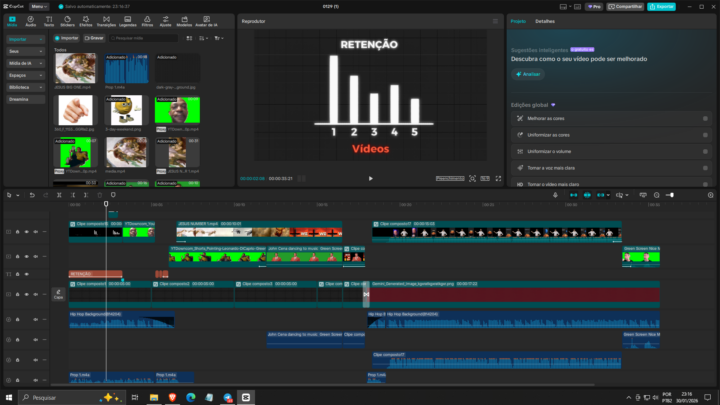Expand the Biblioteca sidebar section
720x405 pixels.
tap(25, 87)
